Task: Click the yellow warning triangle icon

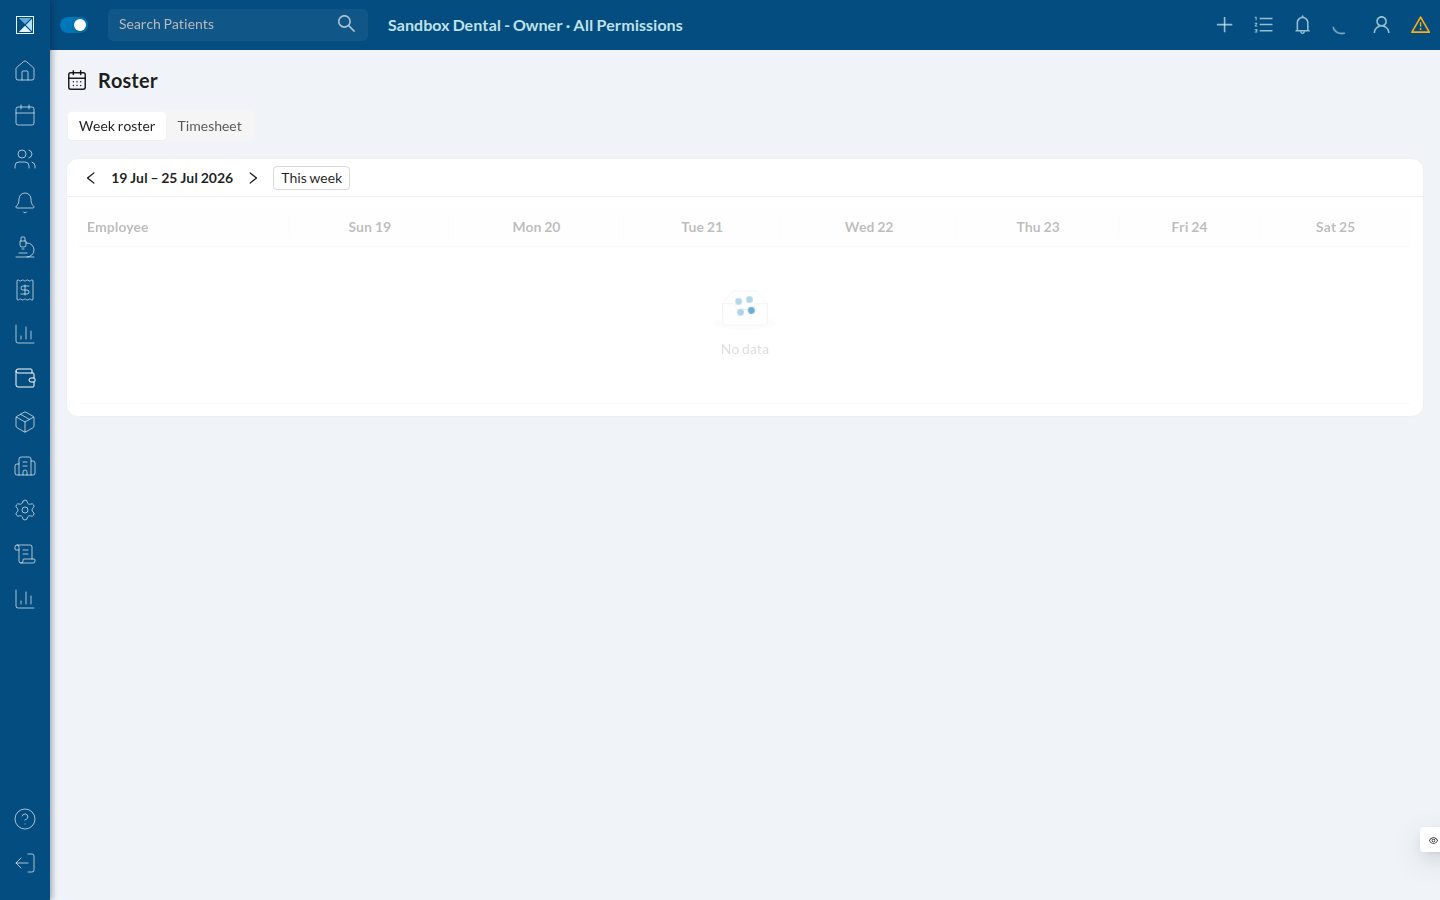Action: (1420, 25)
